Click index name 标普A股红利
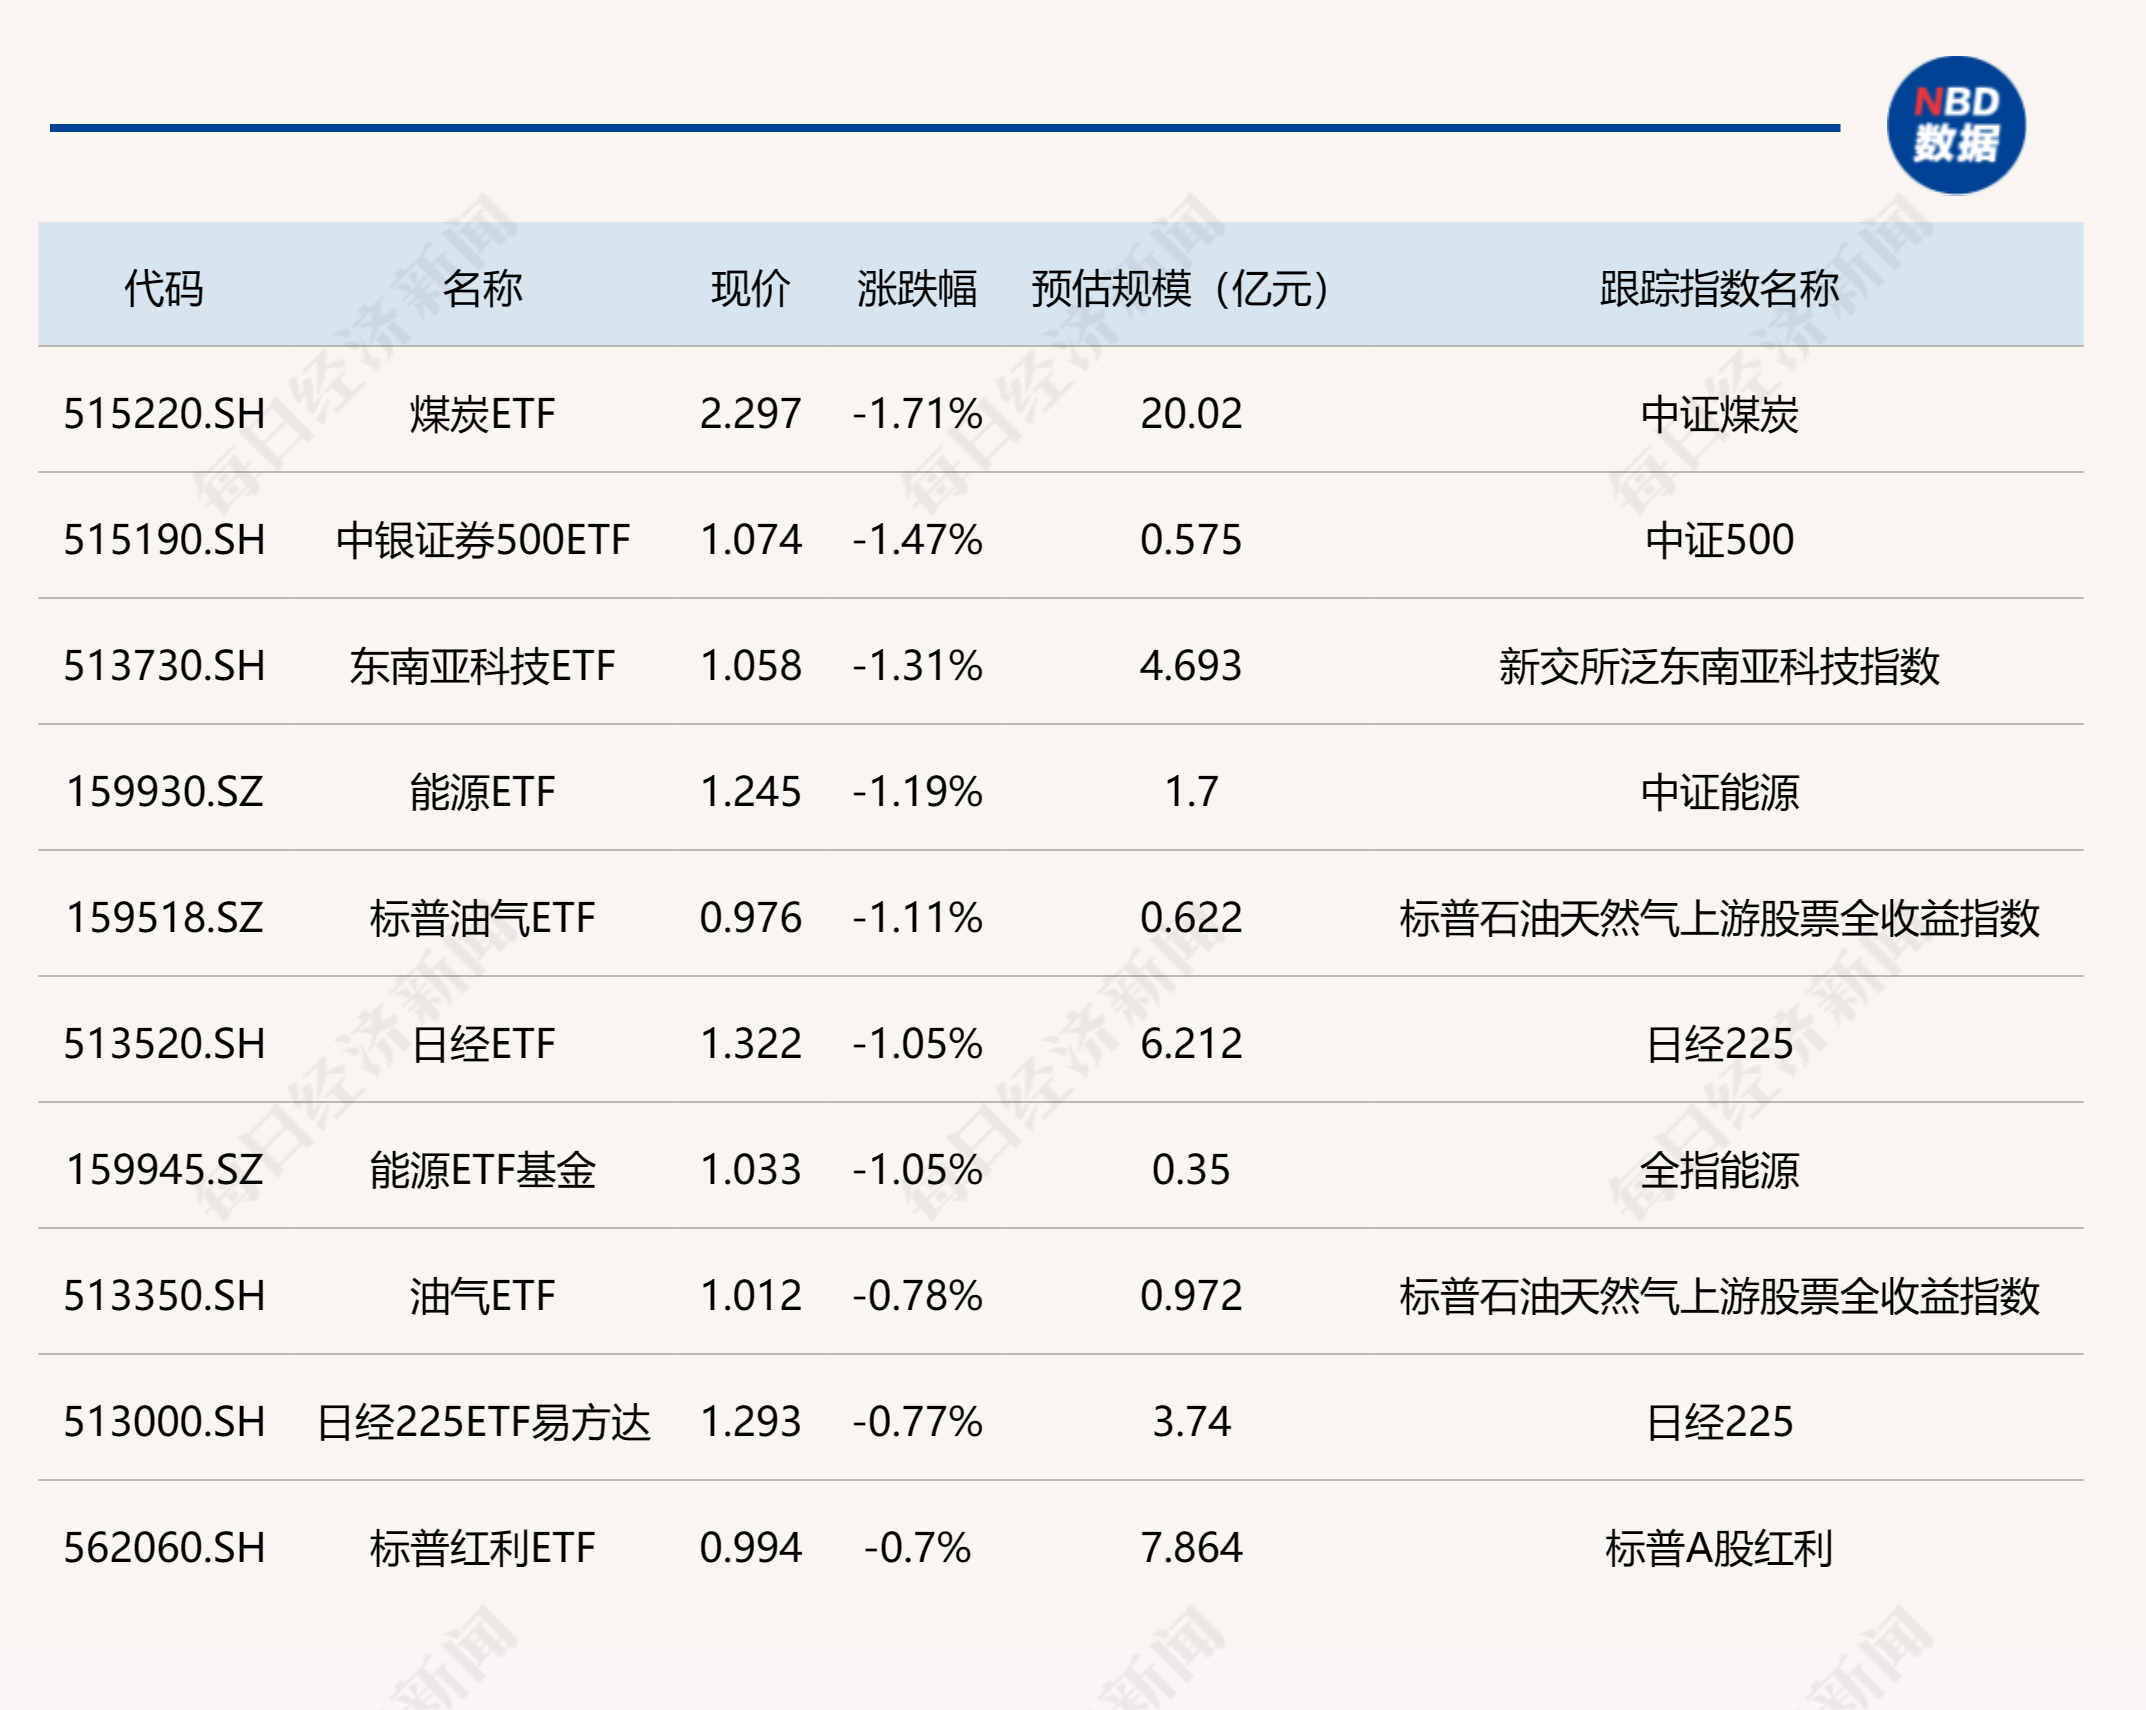This screenshot has height=1710, width=2146. coord(1719,1548)
